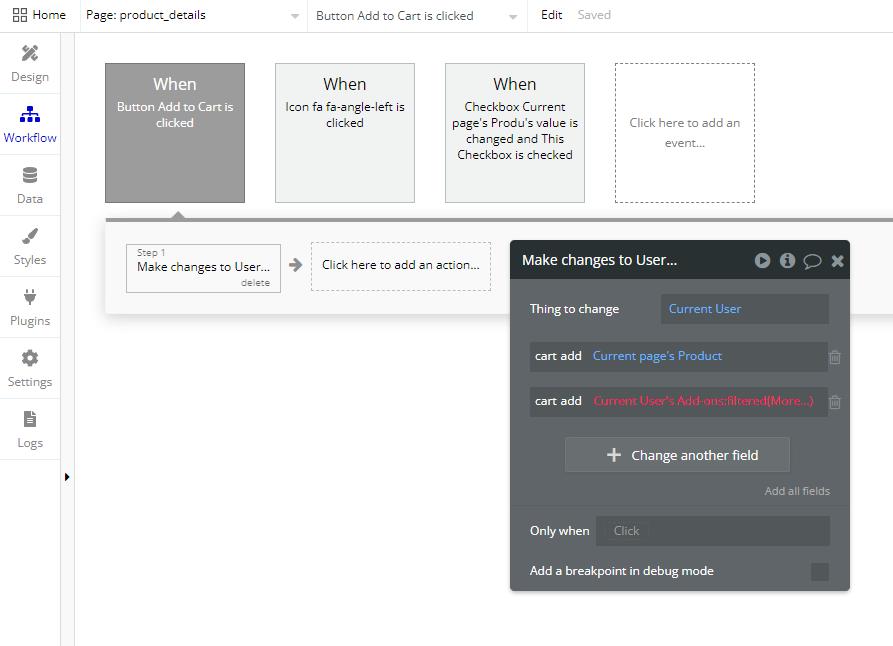
Task: Click the Only when condition field
Action: click(712, 531)
